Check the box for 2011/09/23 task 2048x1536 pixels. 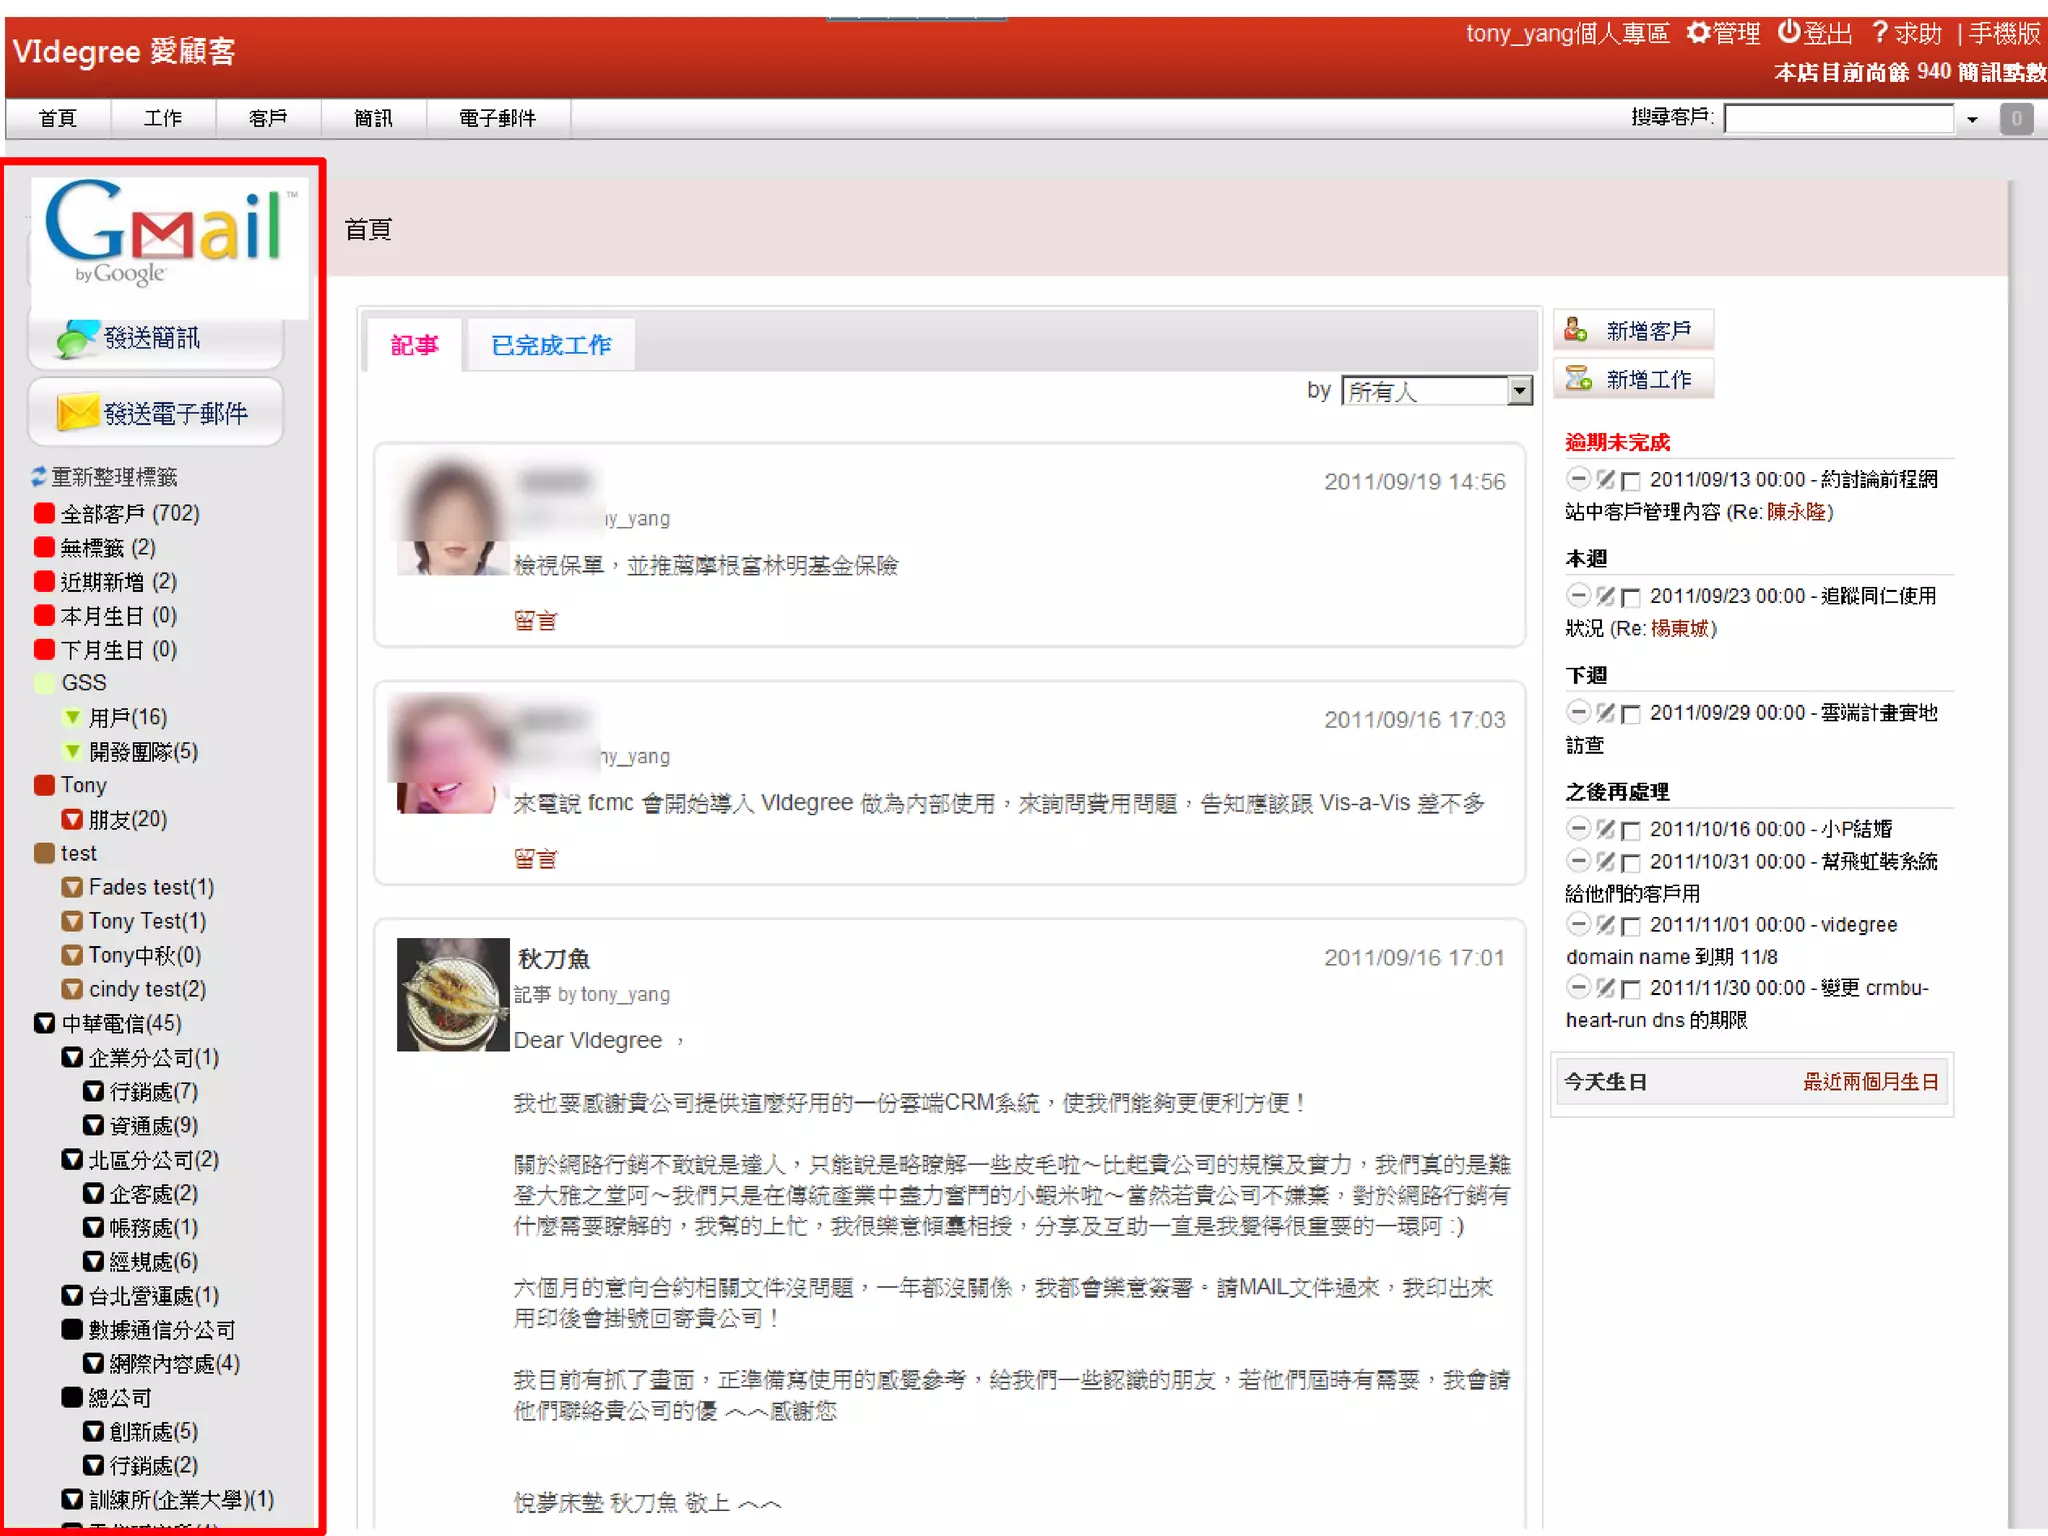click(1631, 597)
